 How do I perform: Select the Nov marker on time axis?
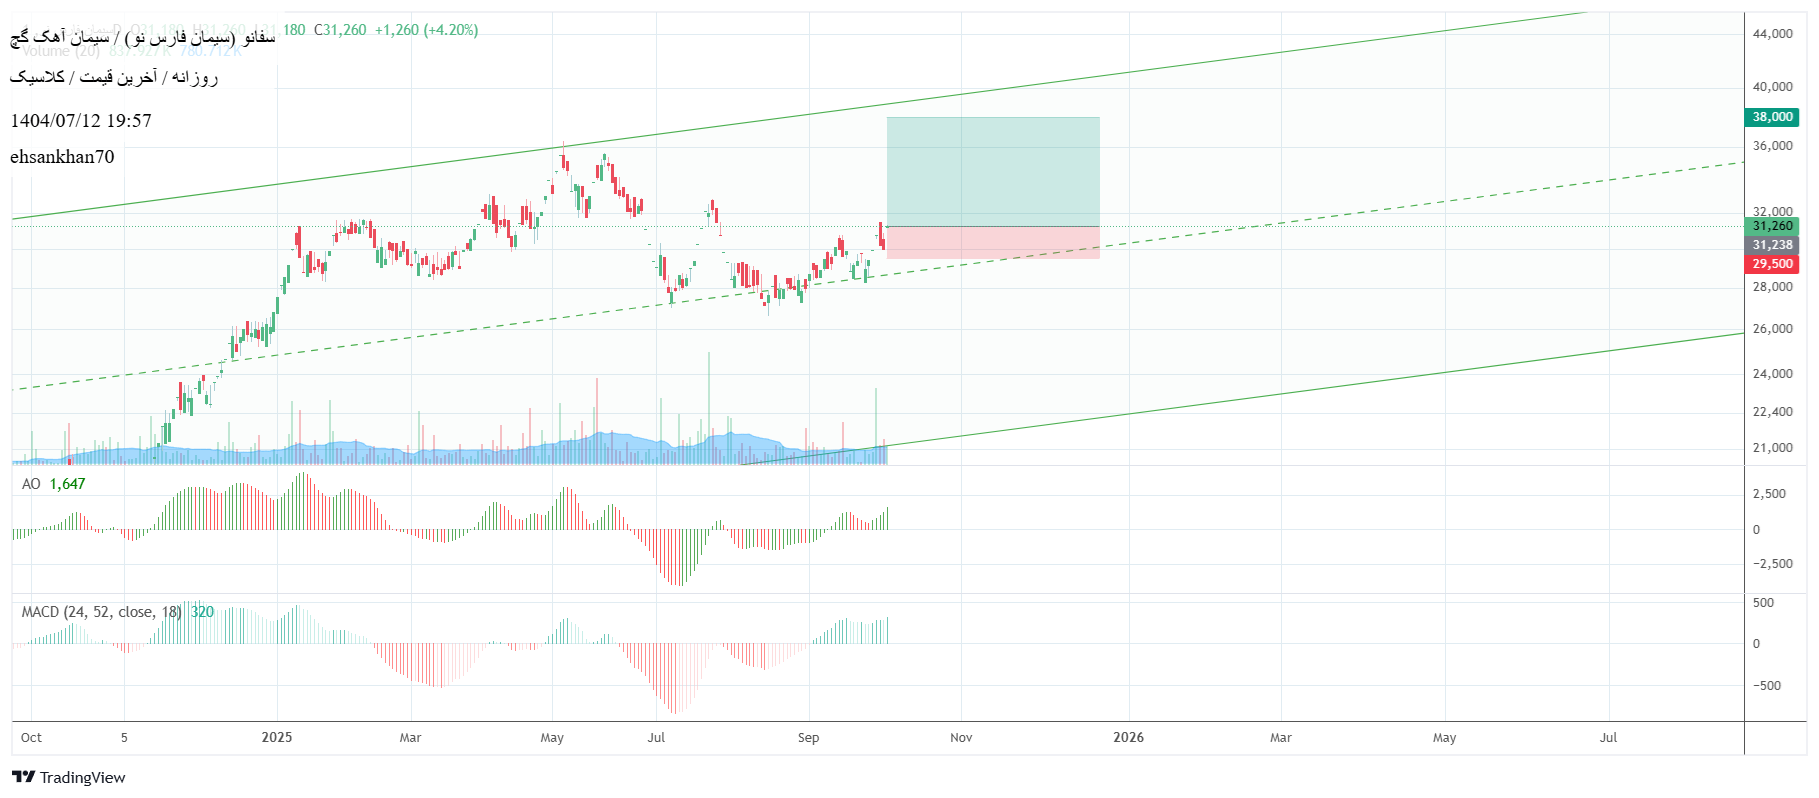[961, 737]
